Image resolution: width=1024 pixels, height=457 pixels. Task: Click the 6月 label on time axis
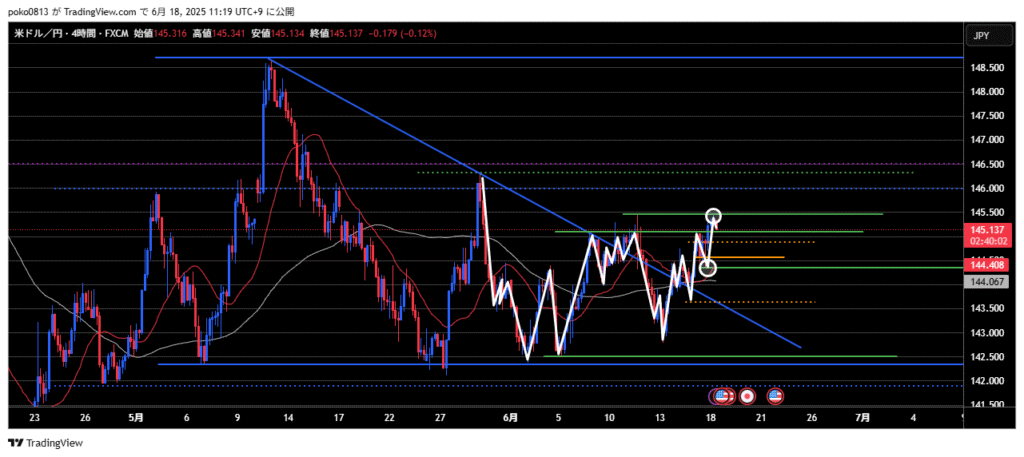click(509, 416)
